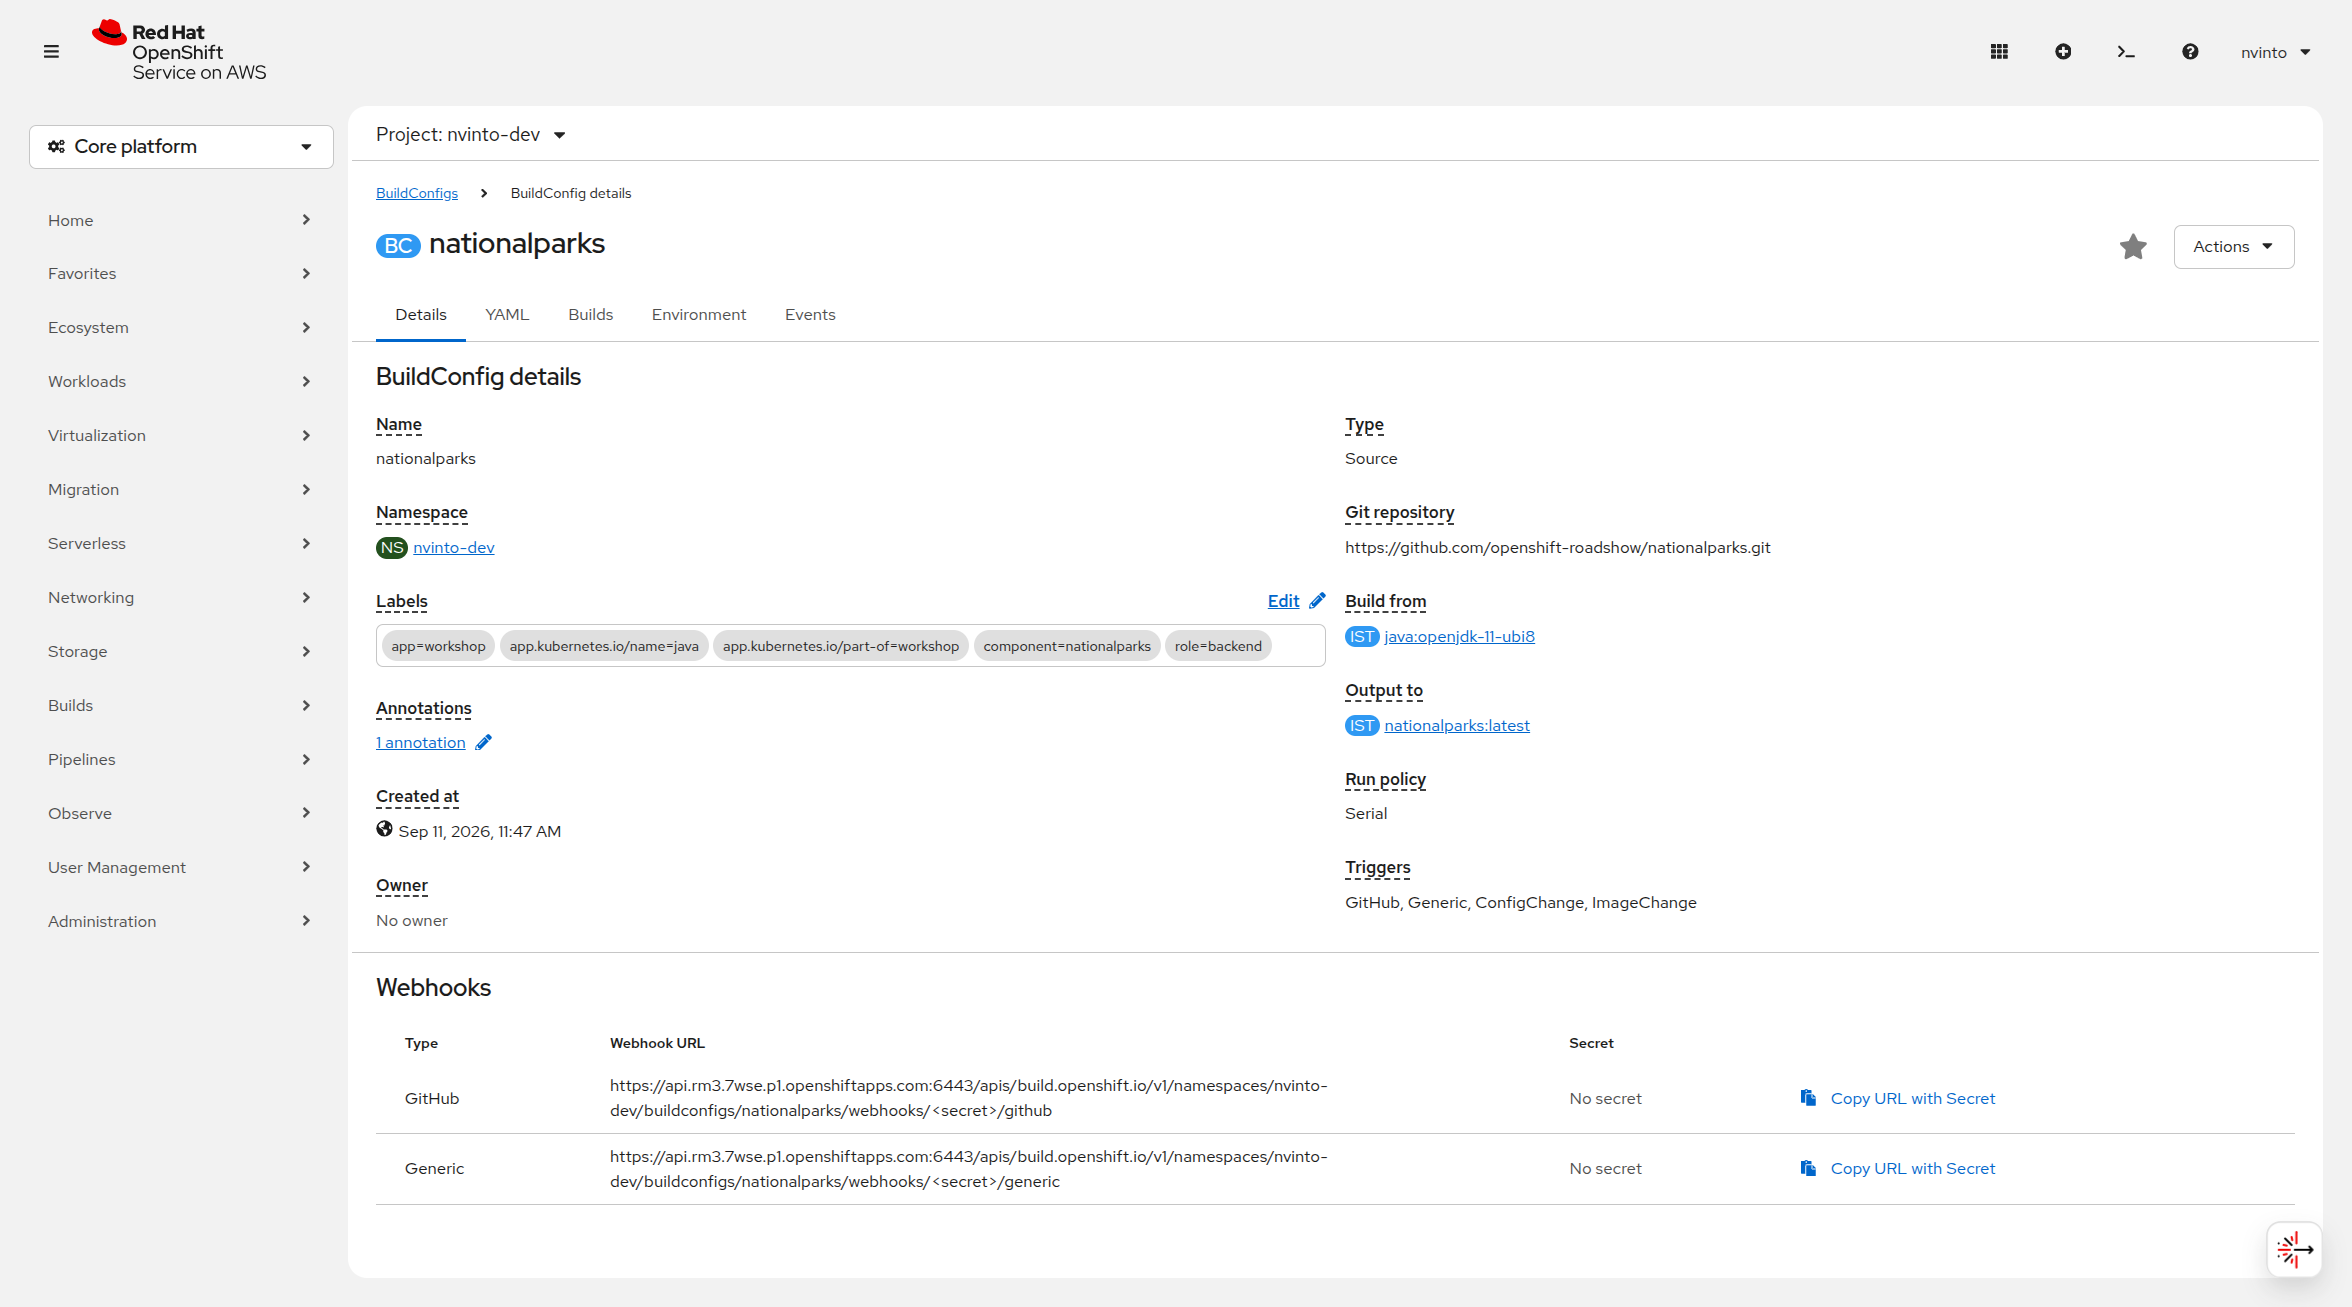Open the nvinto-dev namespace link
Viewport: 2352px width, 1307px height.
(x=454, y=548)
